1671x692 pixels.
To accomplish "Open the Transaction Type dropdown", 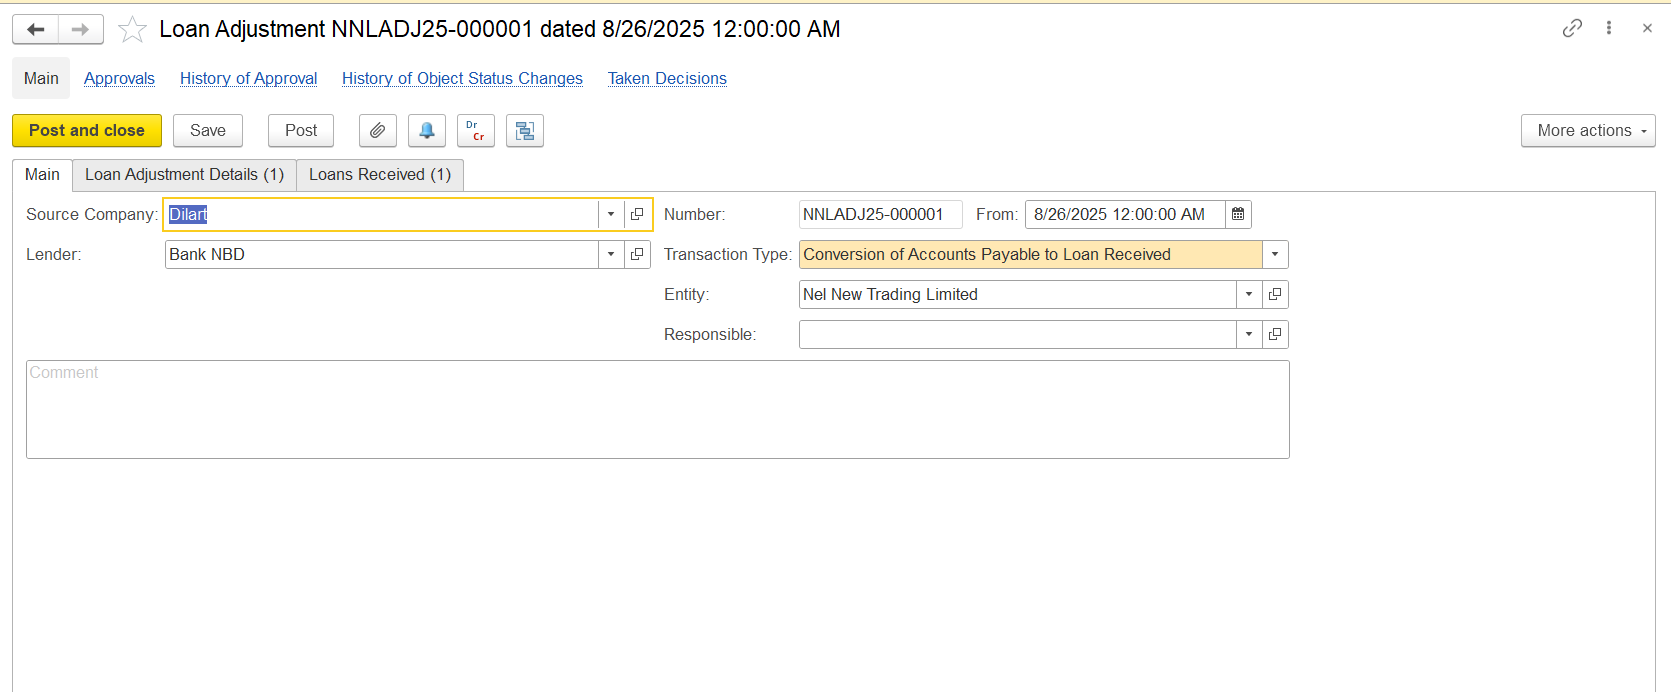I will point(1275,254).
